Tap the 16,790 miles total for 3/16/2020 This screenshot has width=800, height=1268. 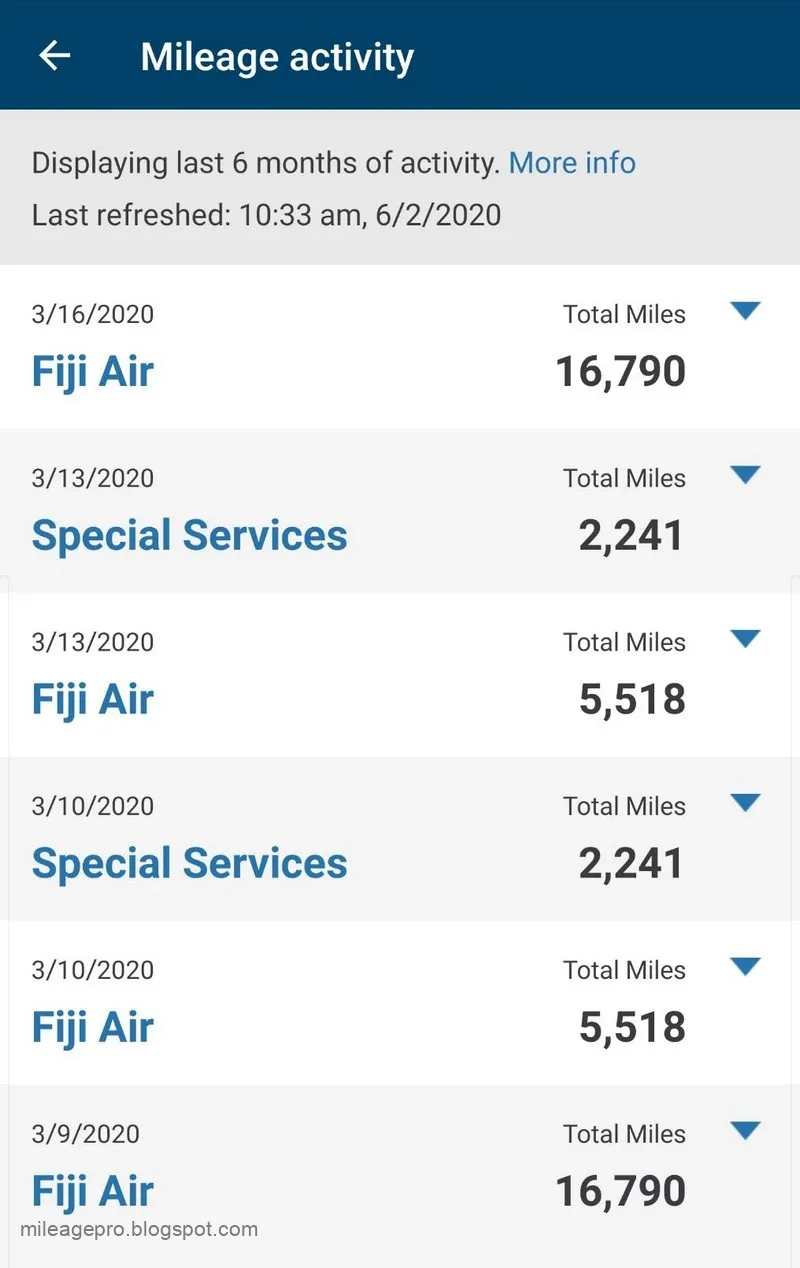pos(621,372)
